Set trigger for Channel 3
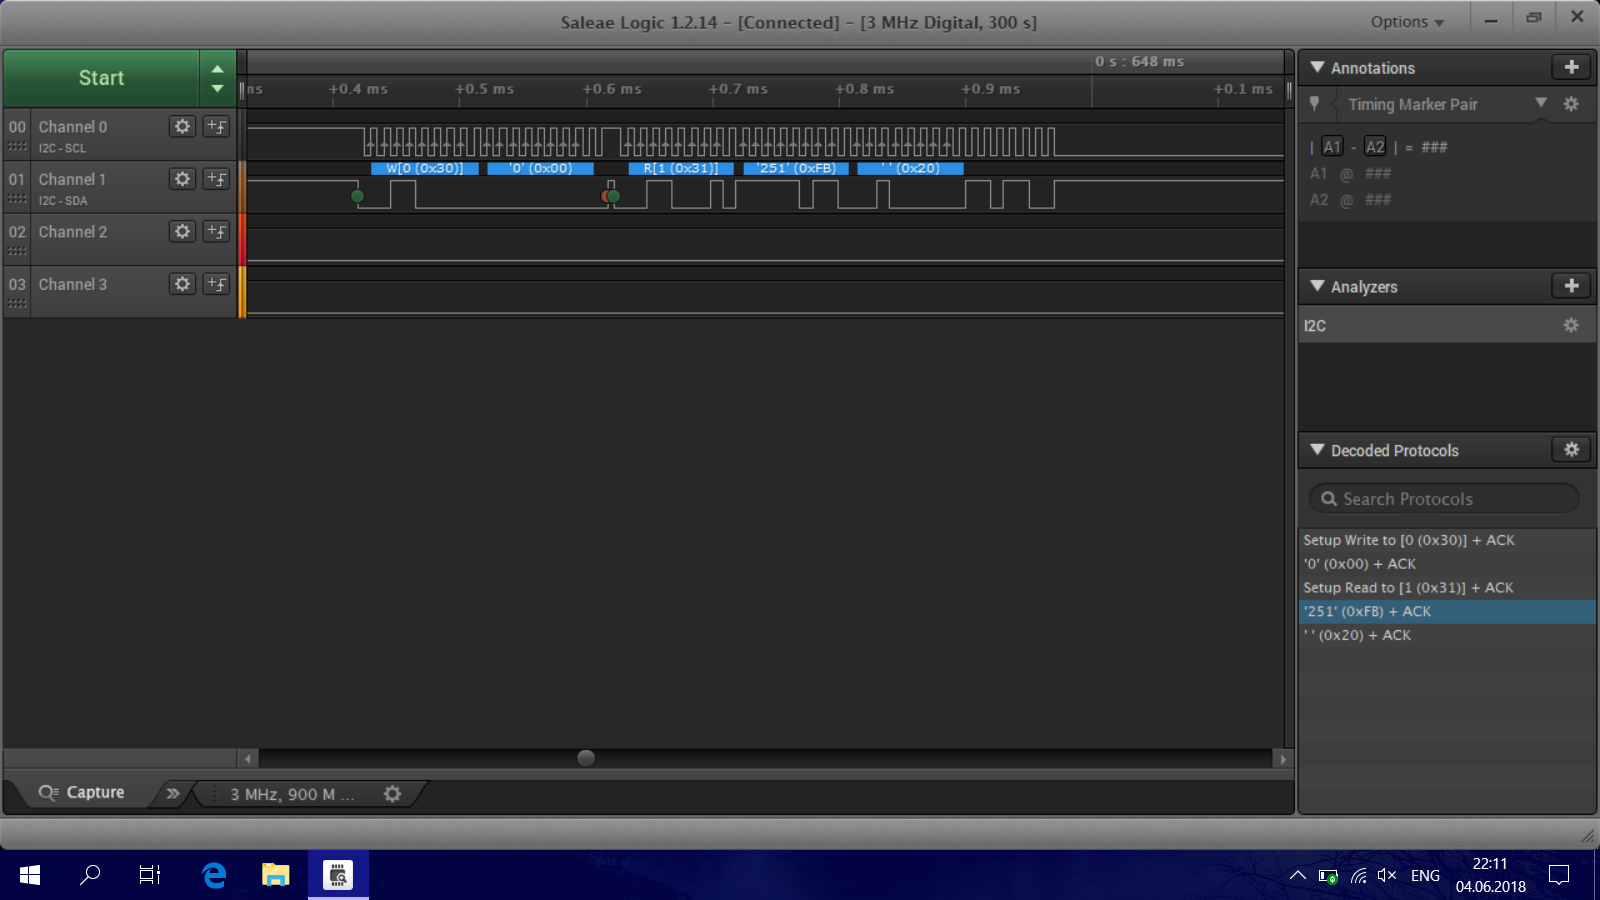 (x=216, y=284)
